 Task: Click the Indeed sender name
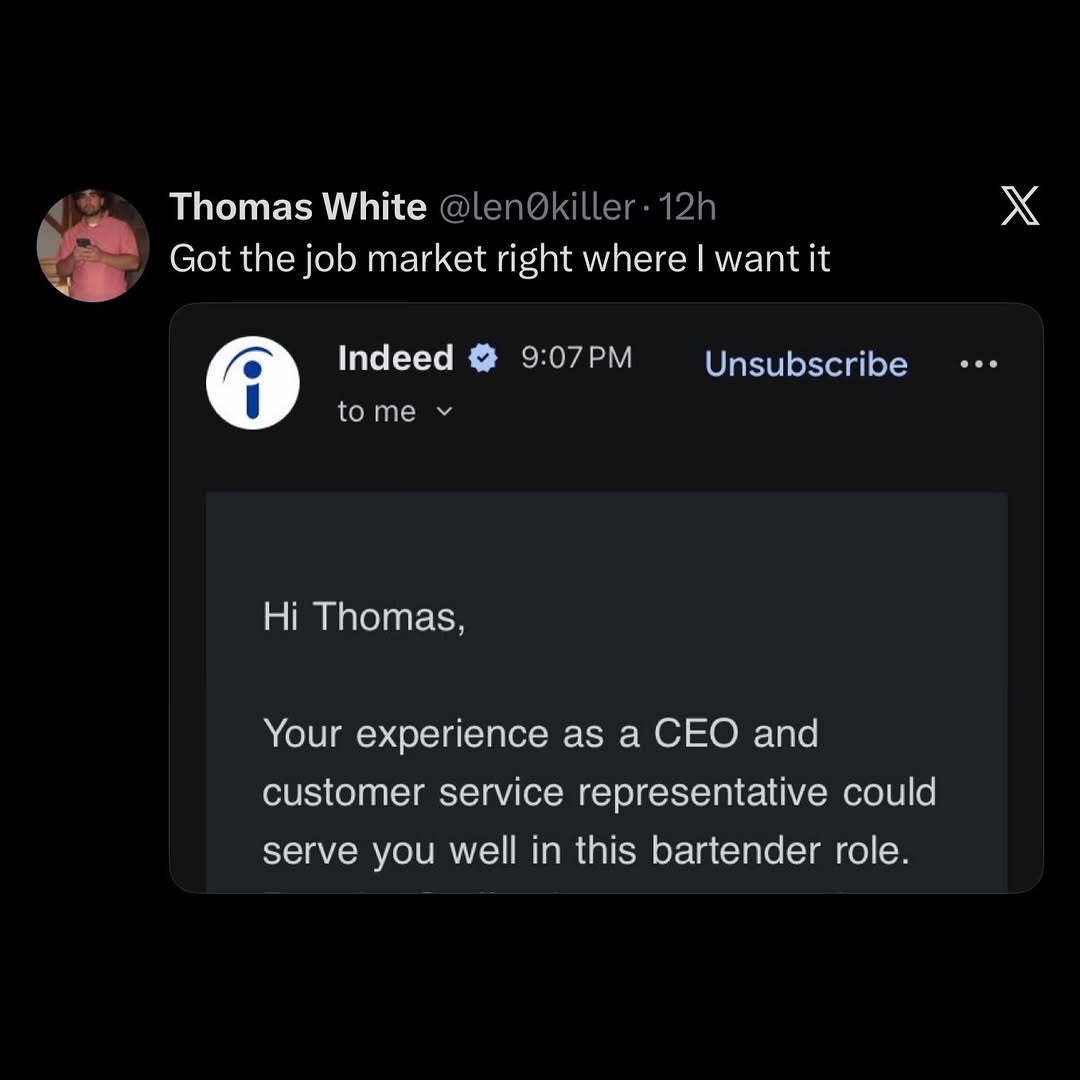395,358
